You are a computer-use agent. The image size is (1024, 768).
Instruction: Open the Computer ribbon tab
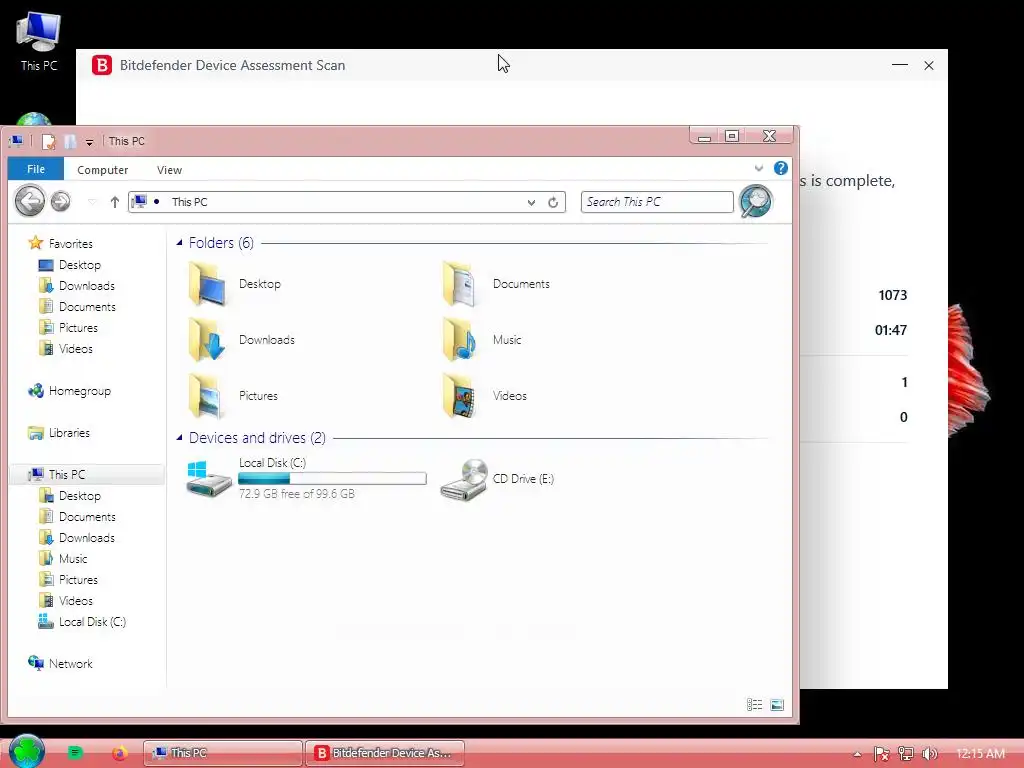pyautogui.click(x=103, y=170)
